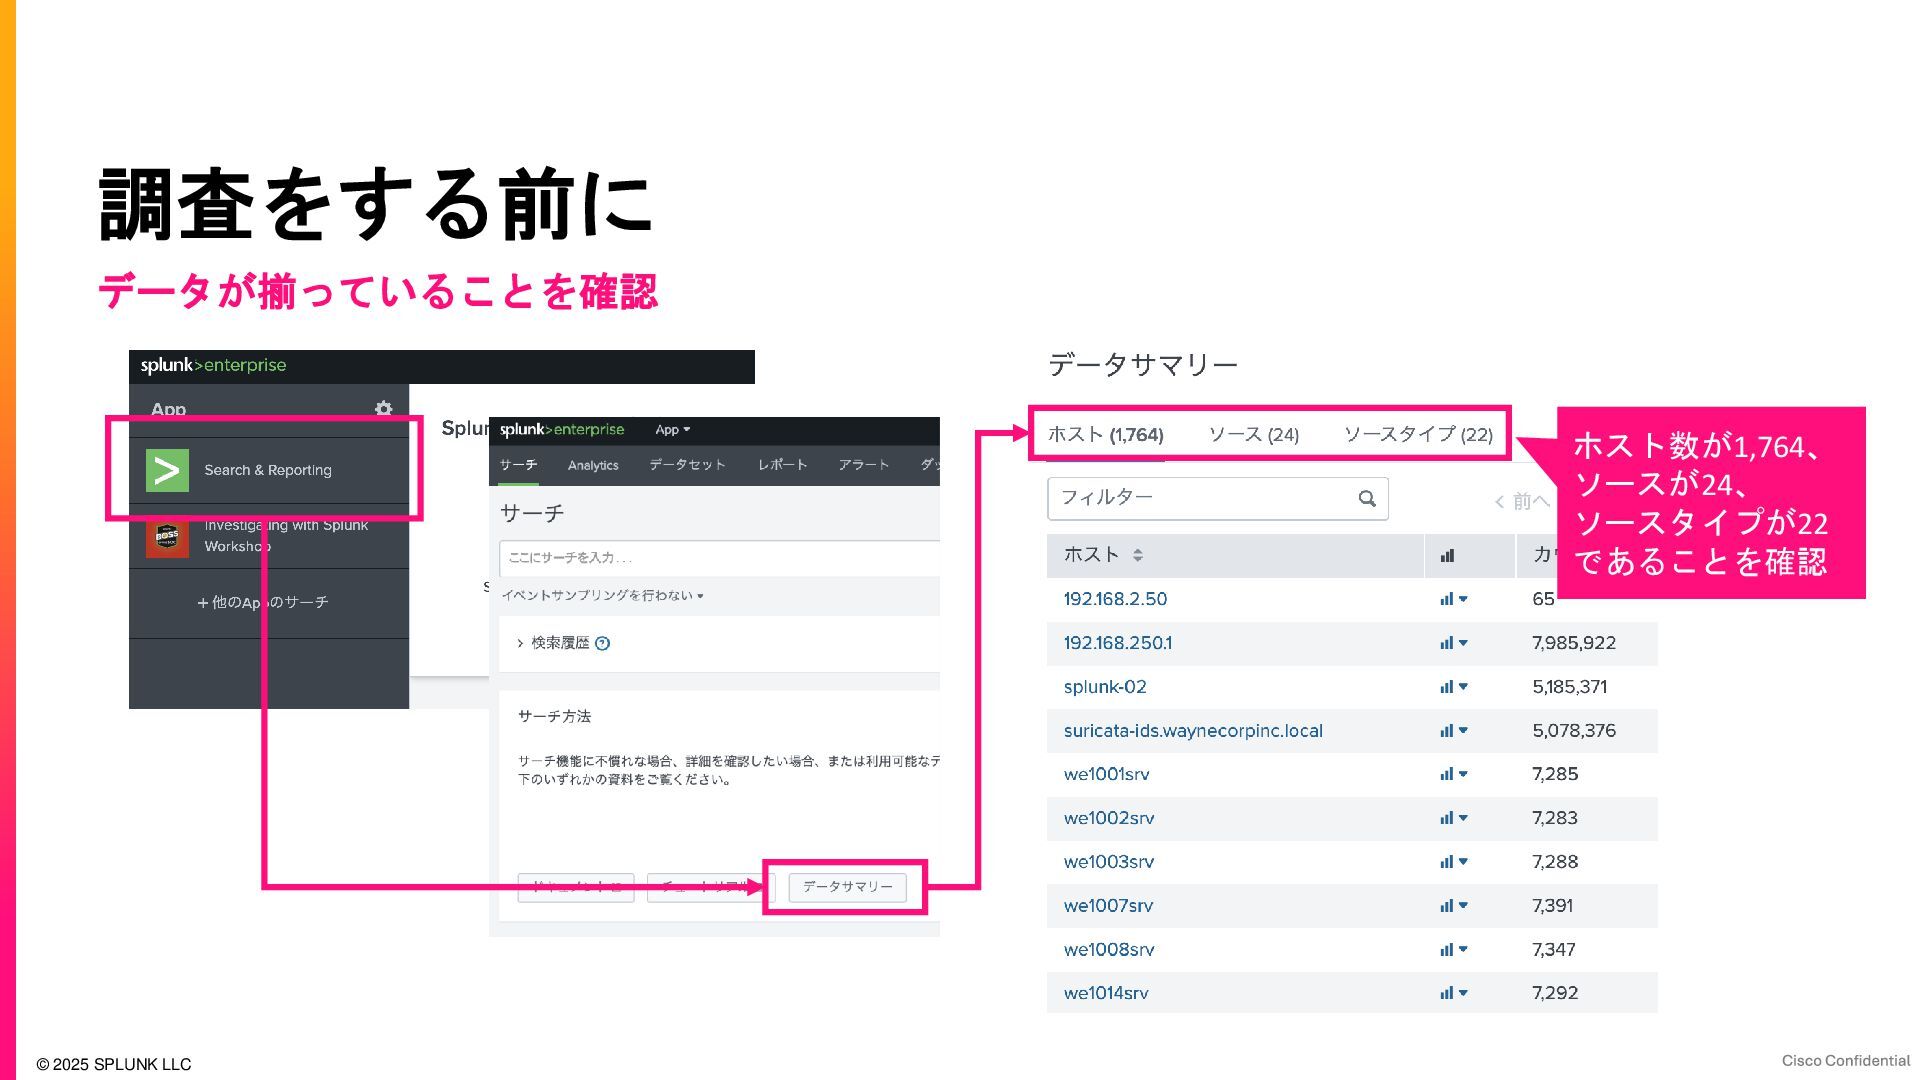Open the イベントサンプリングを行わない dropdown
The height and width of the screenshot is (1080, 1920).
tap(602, 596)
